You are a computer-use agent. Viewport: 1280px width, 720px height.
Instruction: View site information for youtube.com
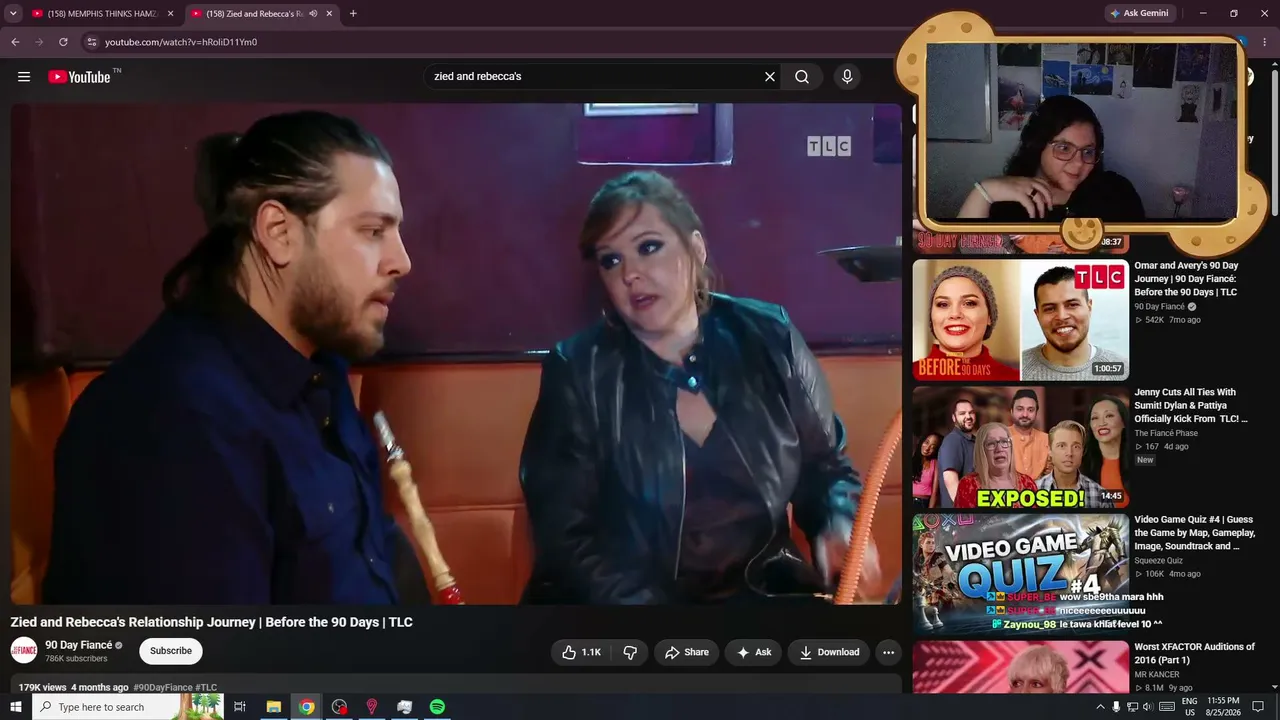(x=91, y=42)
